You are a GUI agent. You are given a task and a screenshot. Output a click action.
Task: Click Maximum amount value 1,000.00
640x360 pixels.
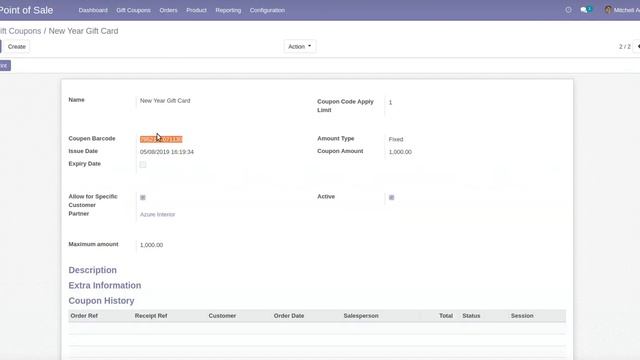(151, 245)
